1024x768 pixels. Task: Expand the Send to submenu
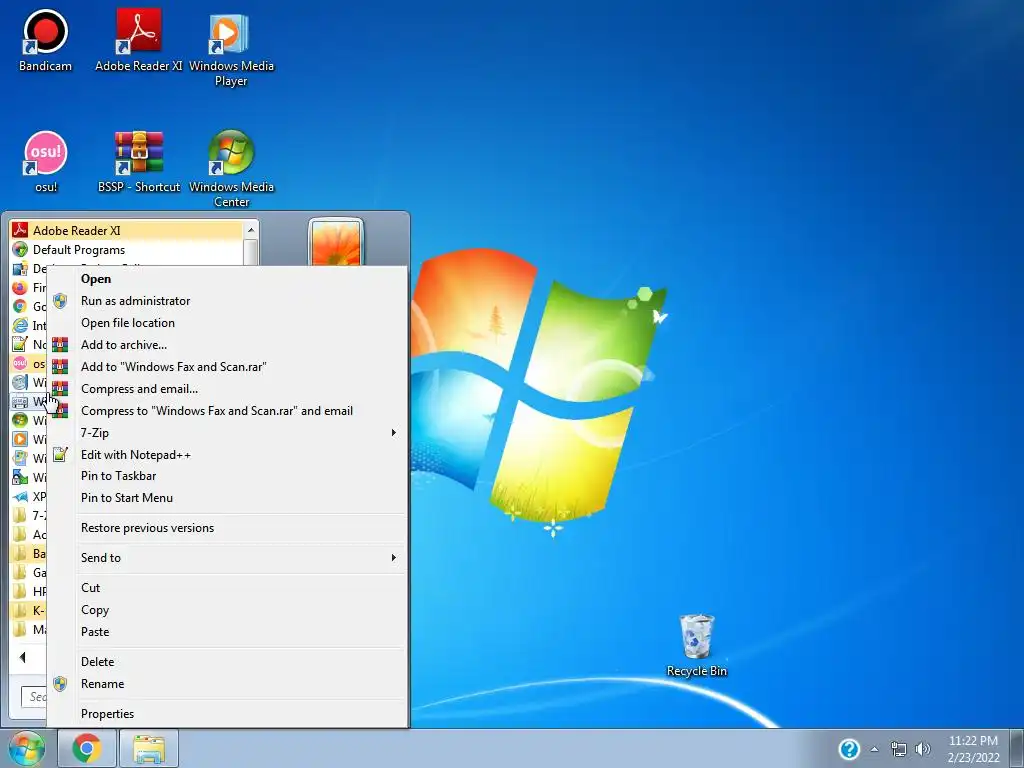point(228,558)
